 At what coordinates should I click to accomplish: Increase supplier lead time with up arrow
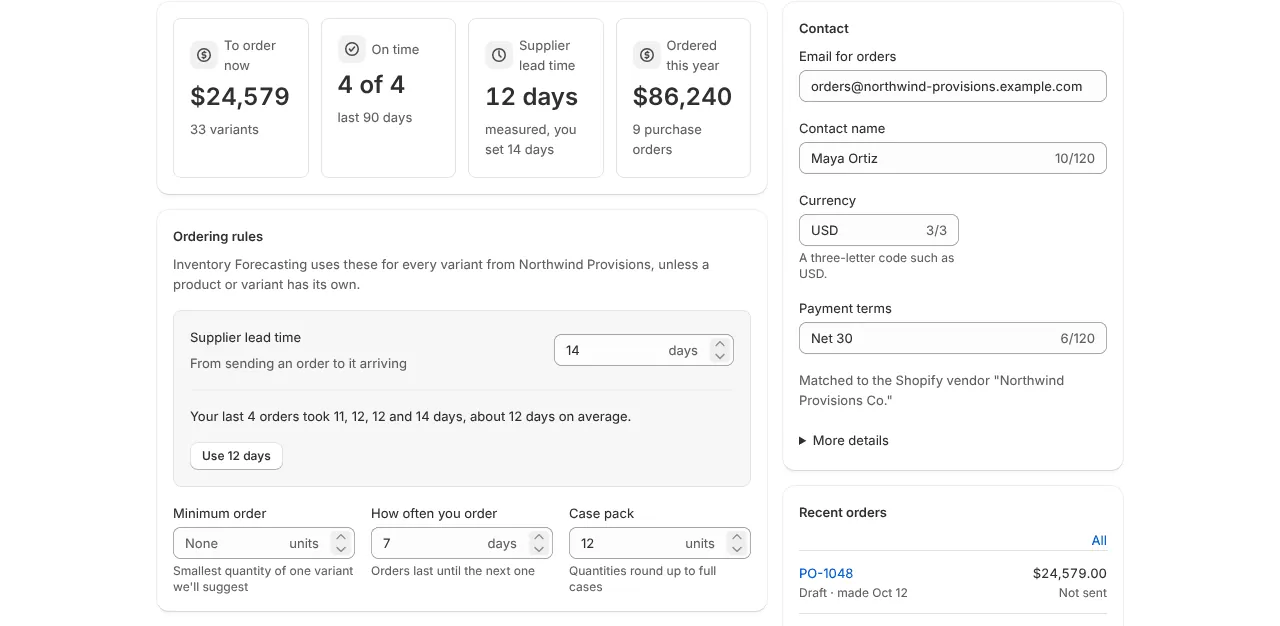719,344
